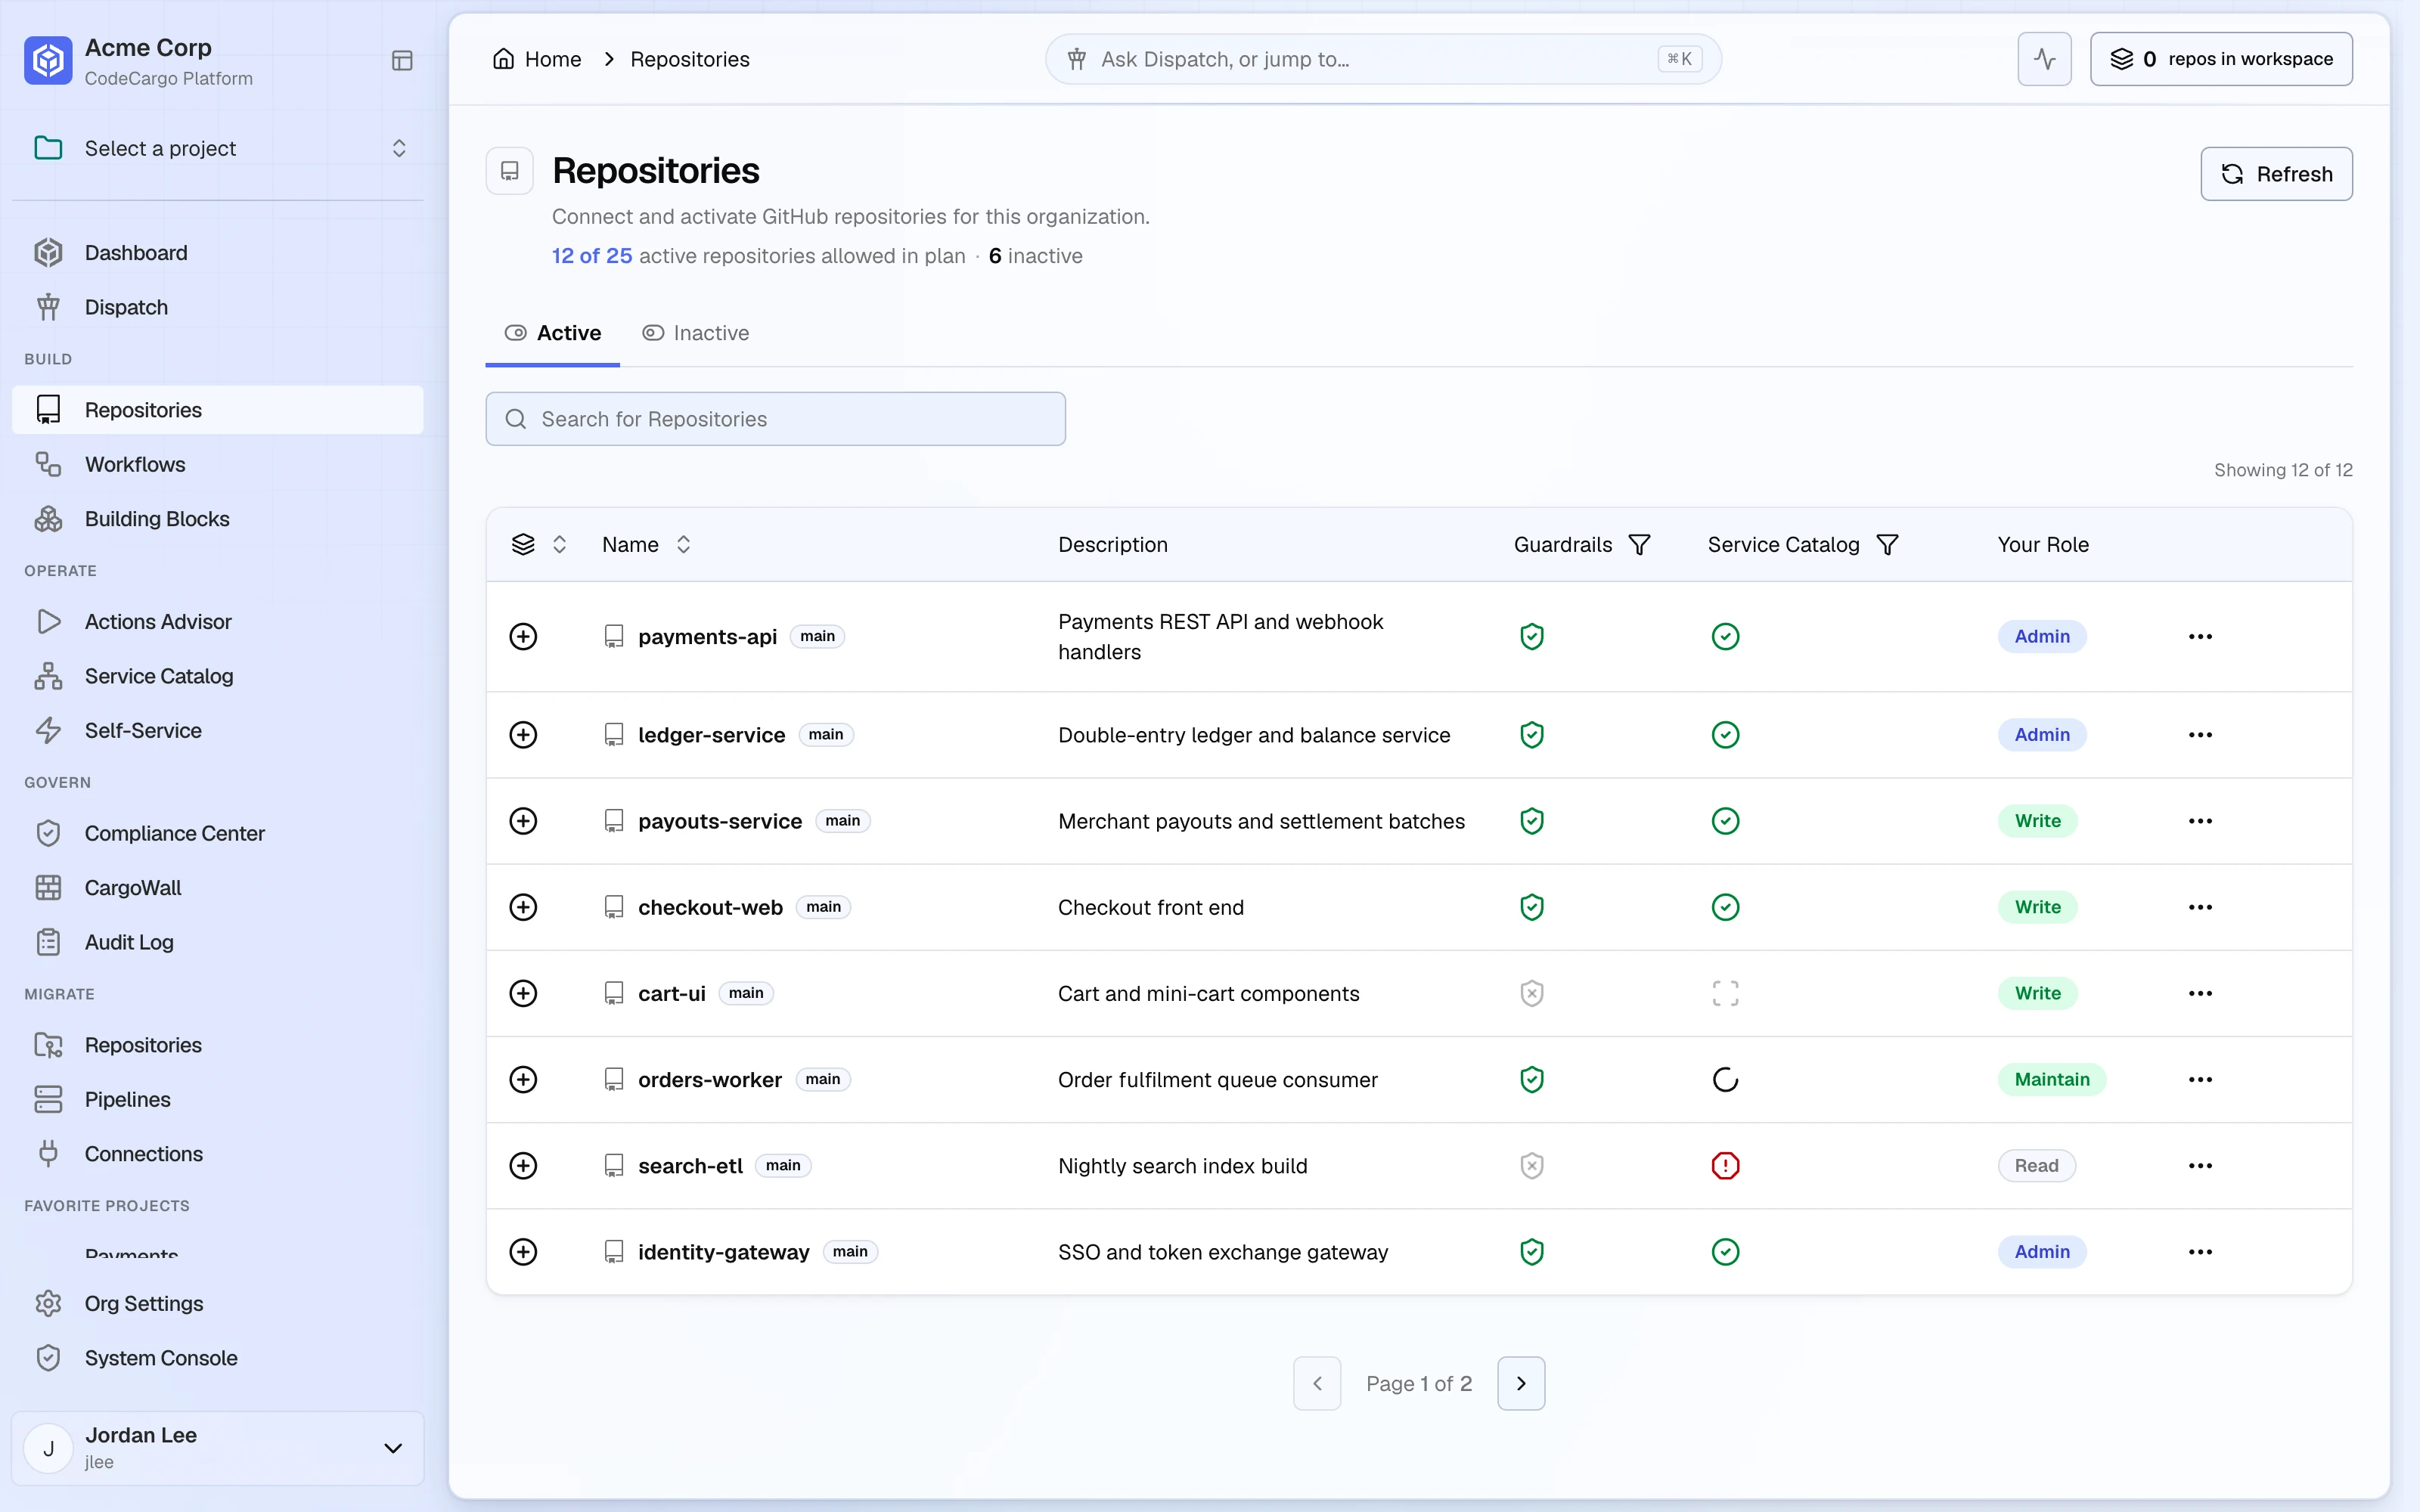Go to next page of repositories
The image size is (2420, 1512).
coord(1521,1383)
